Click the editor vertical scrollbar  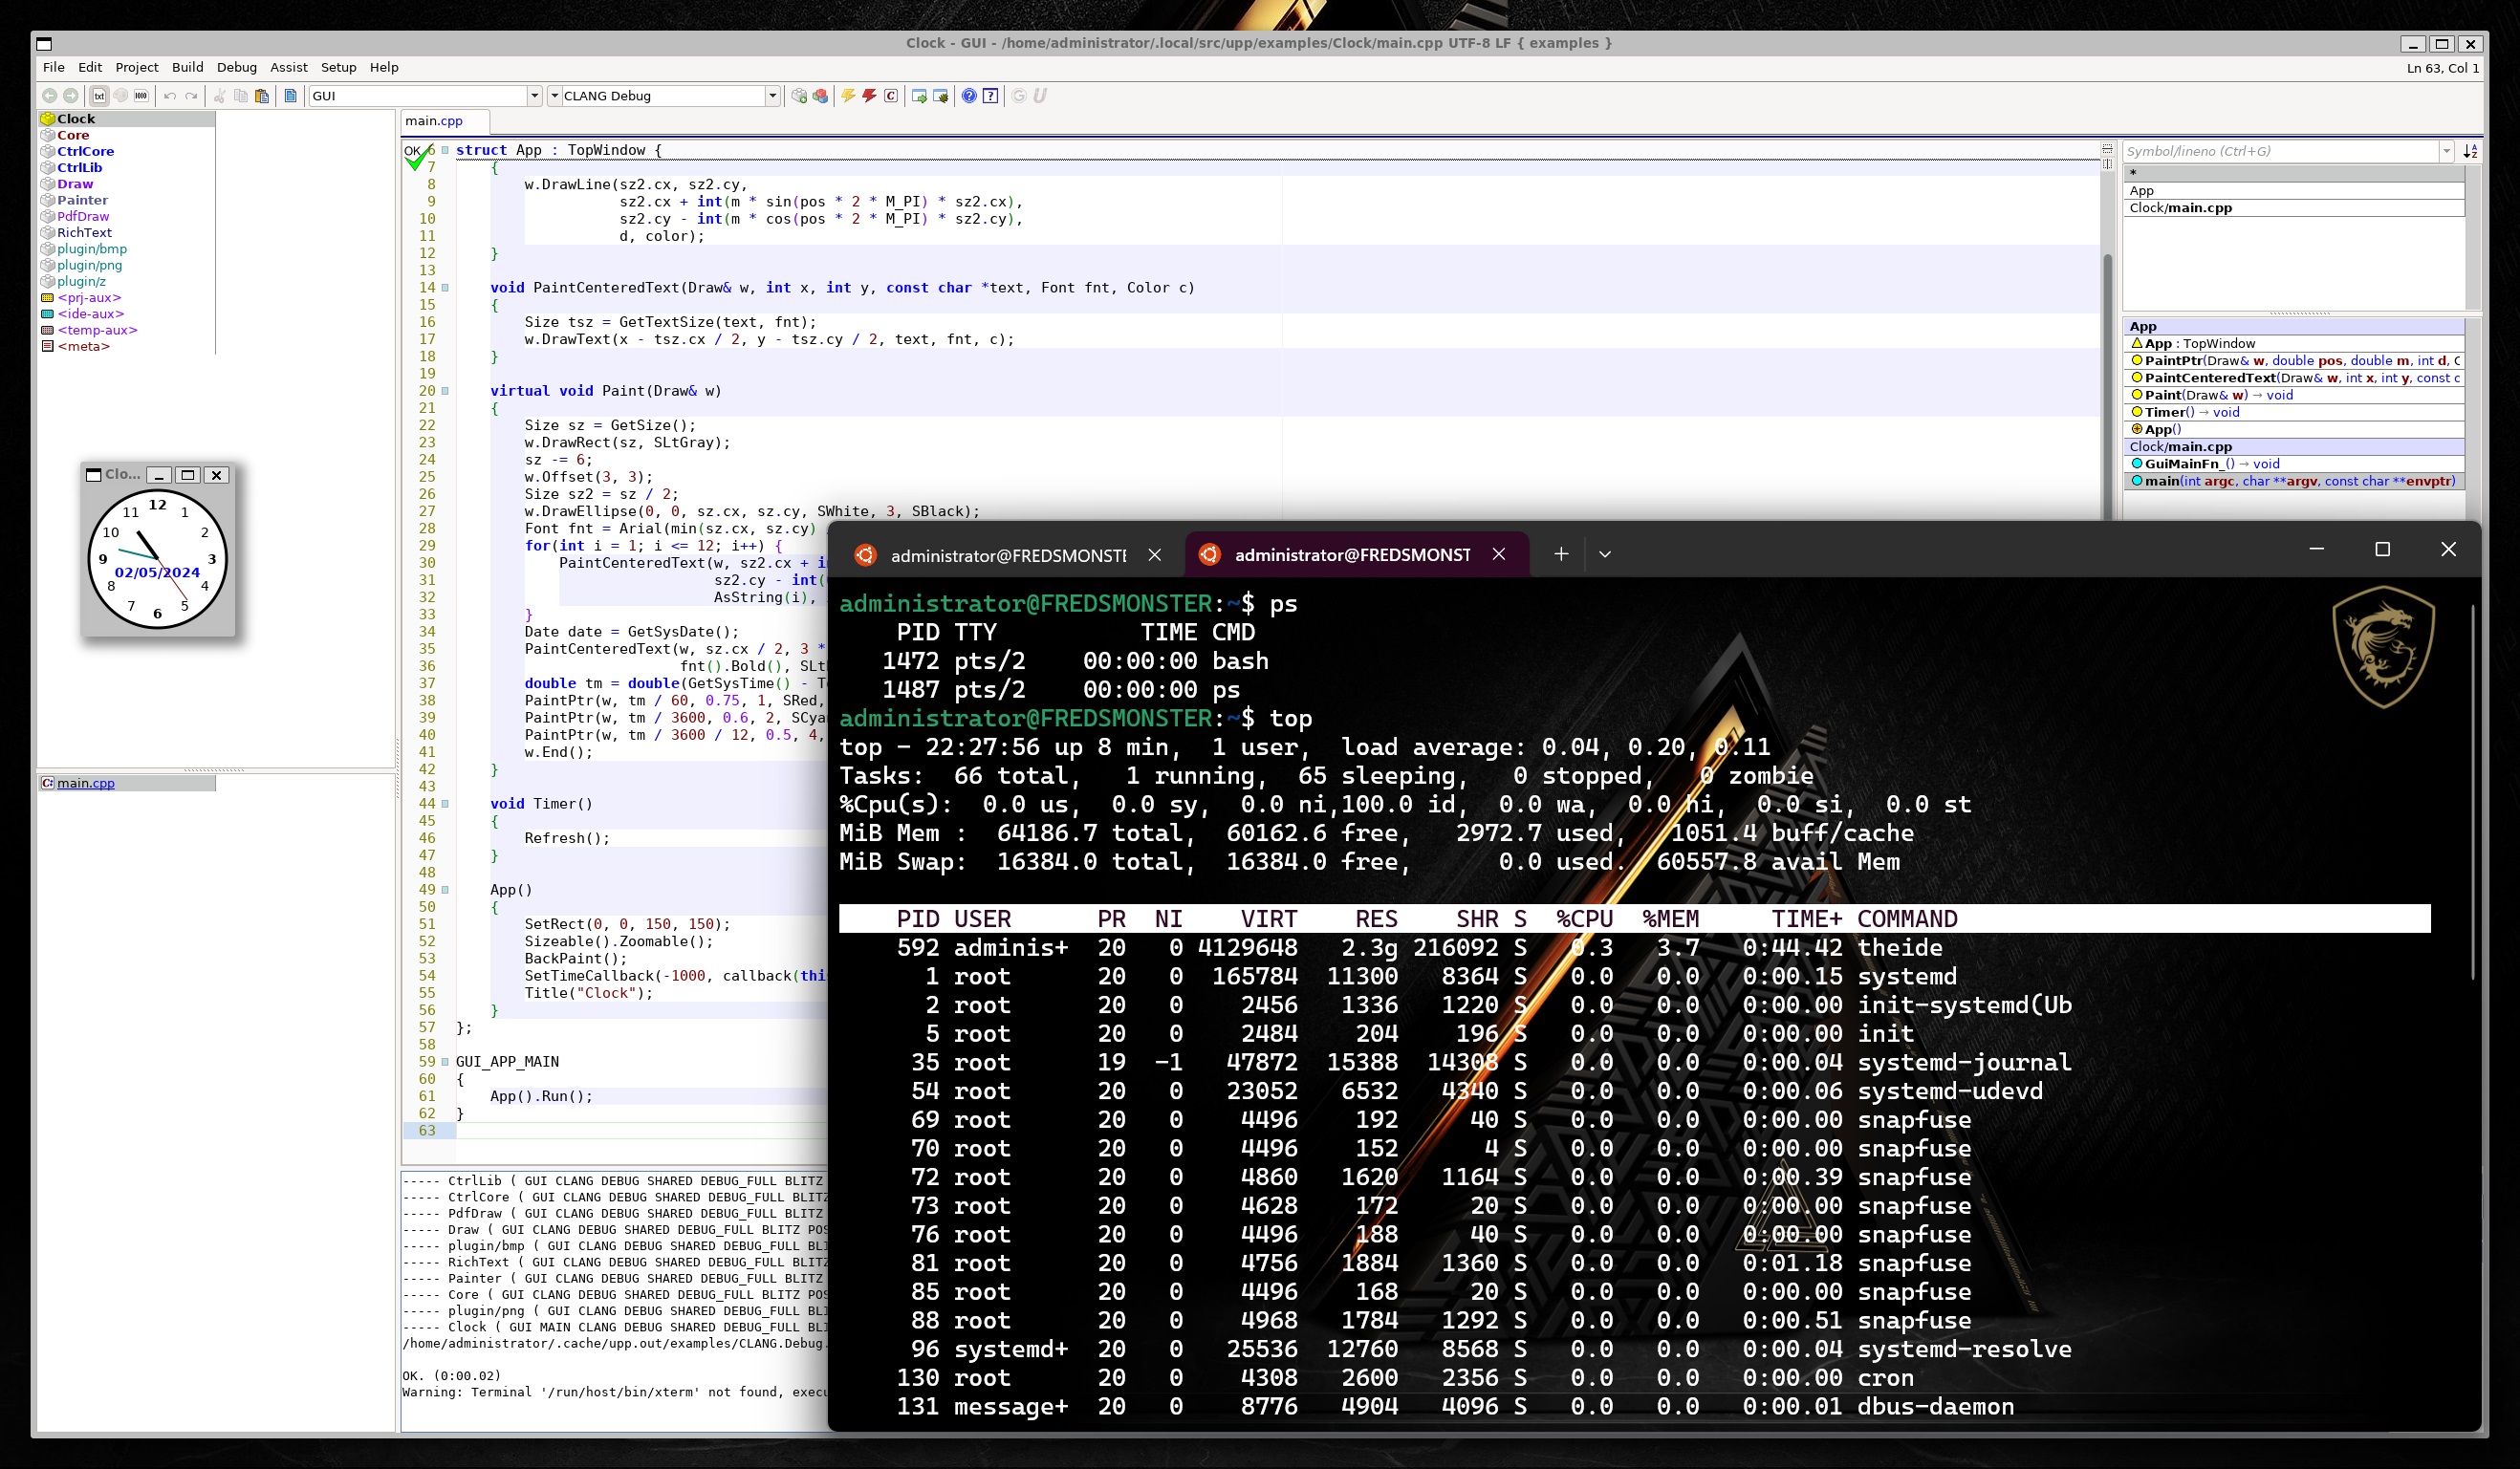click(x=2107, y=380)
